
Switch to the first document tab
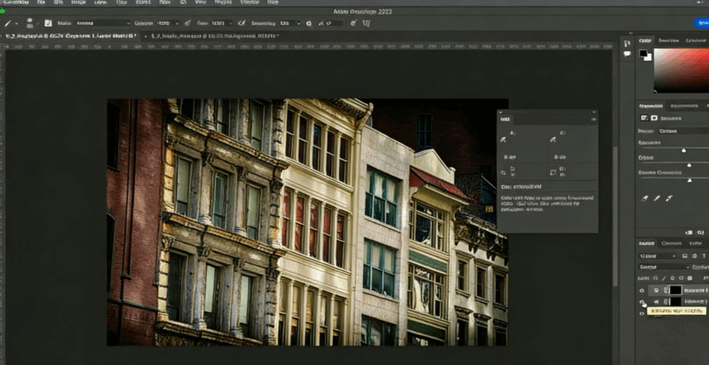click(71, 35)
